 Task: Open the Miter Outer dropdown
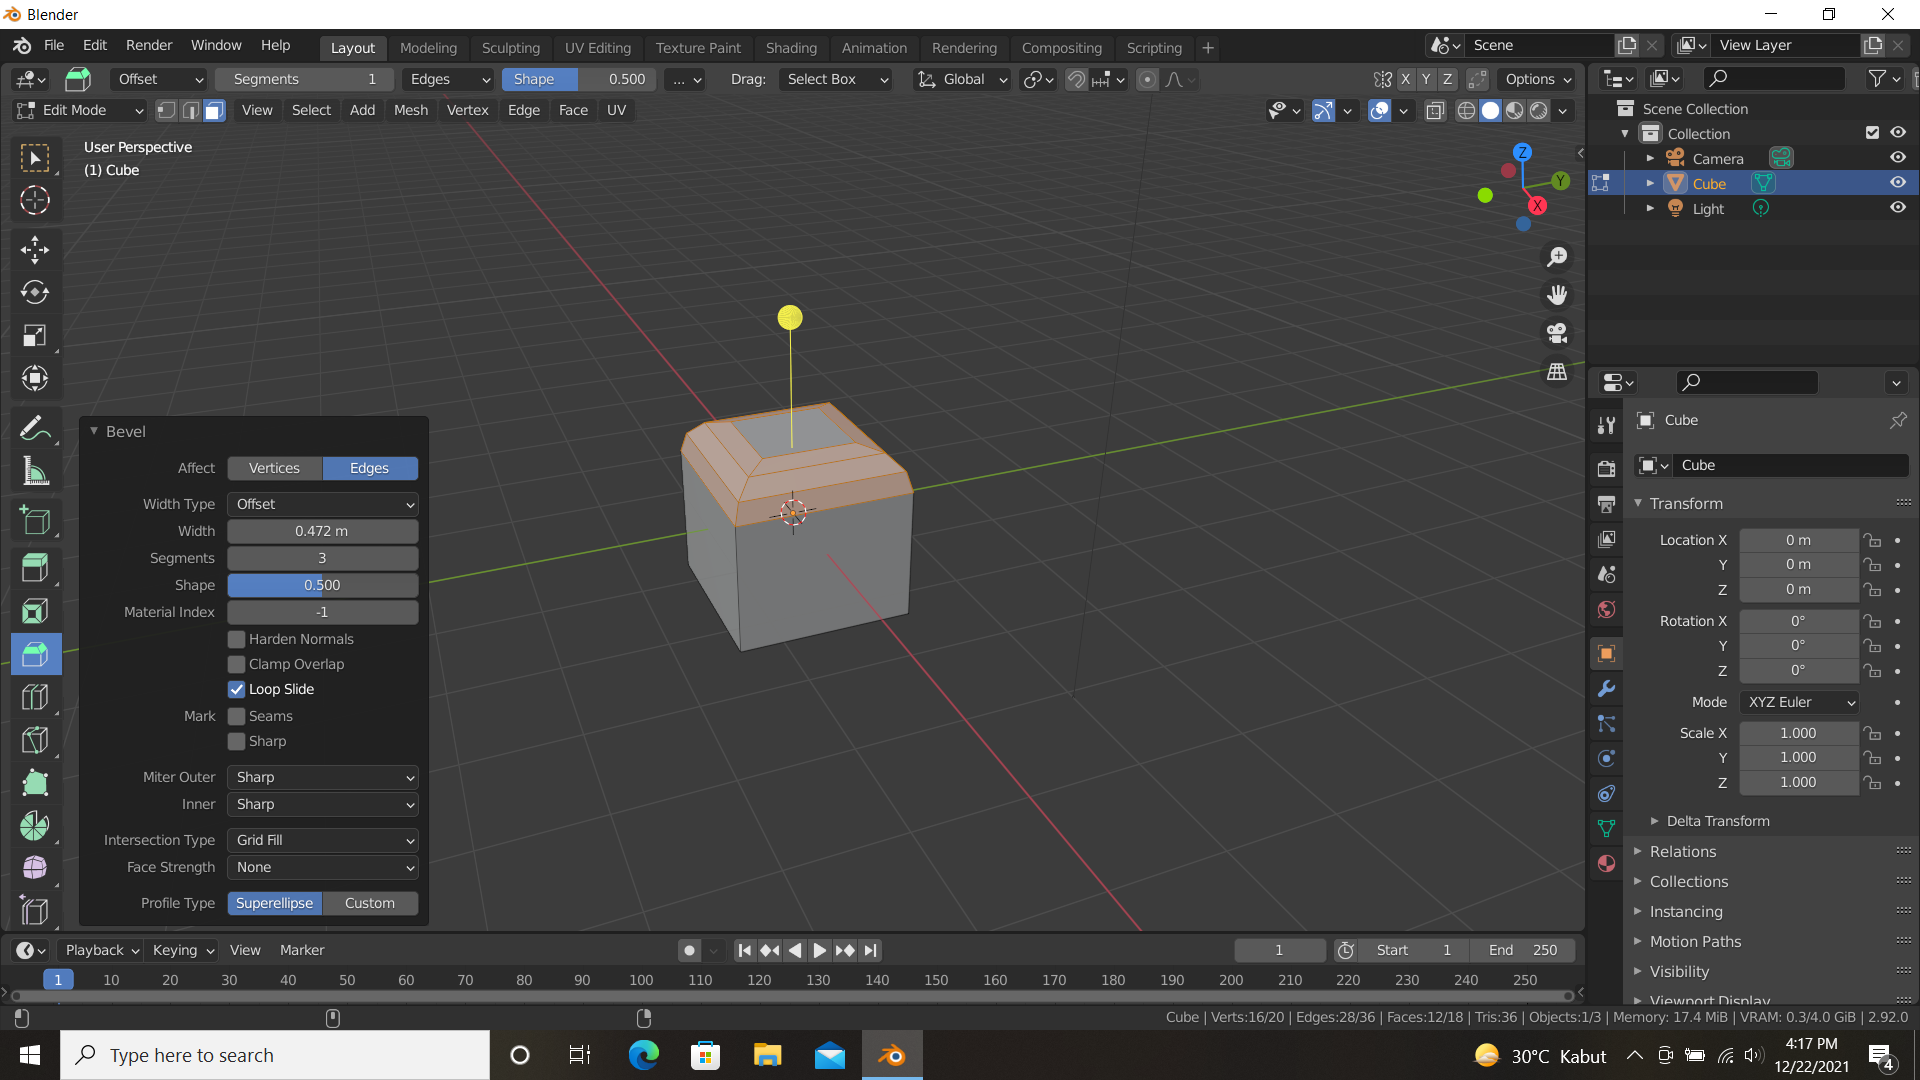point(323,777)
